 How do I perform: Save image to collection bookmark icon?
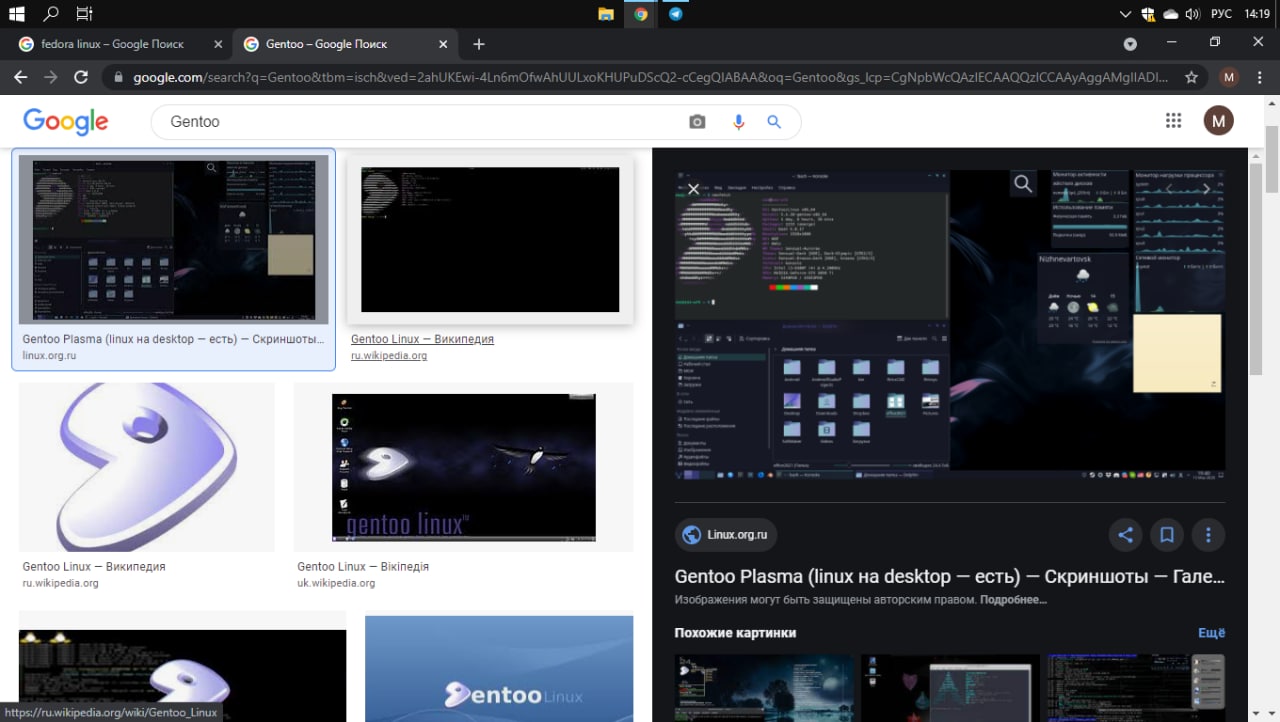[x=1166, y=535]
